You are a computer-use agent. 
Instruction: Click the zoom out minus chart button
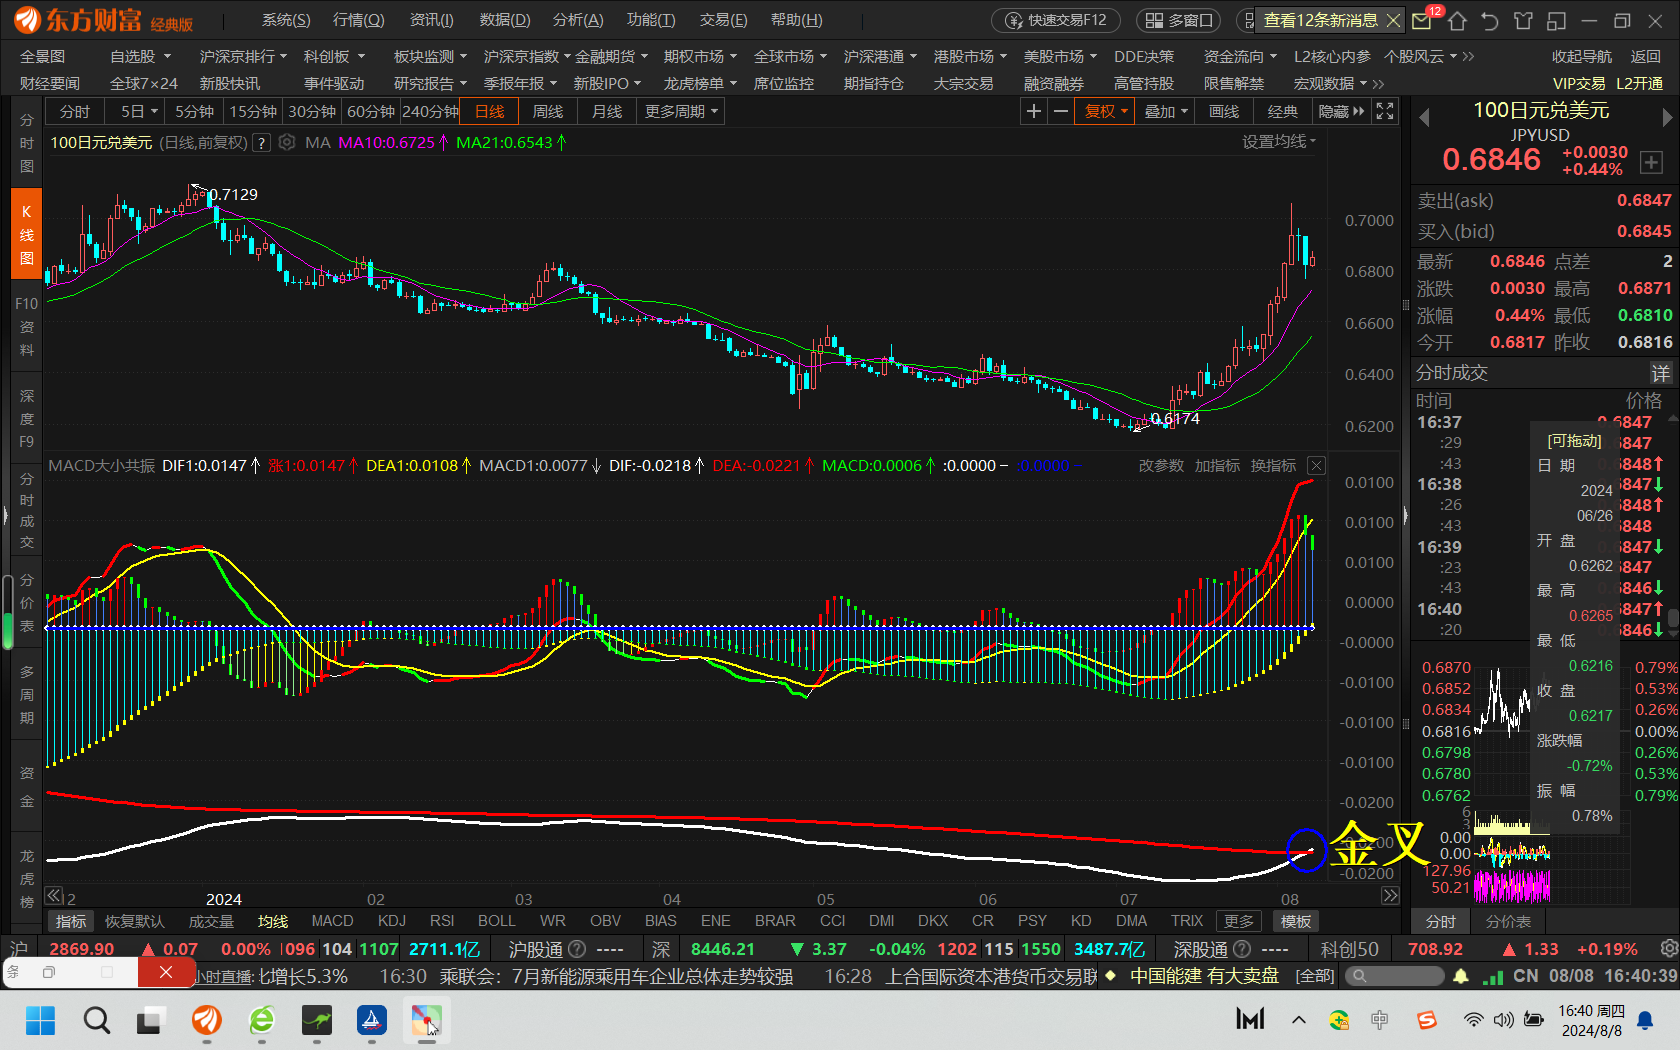(1060, 111)
